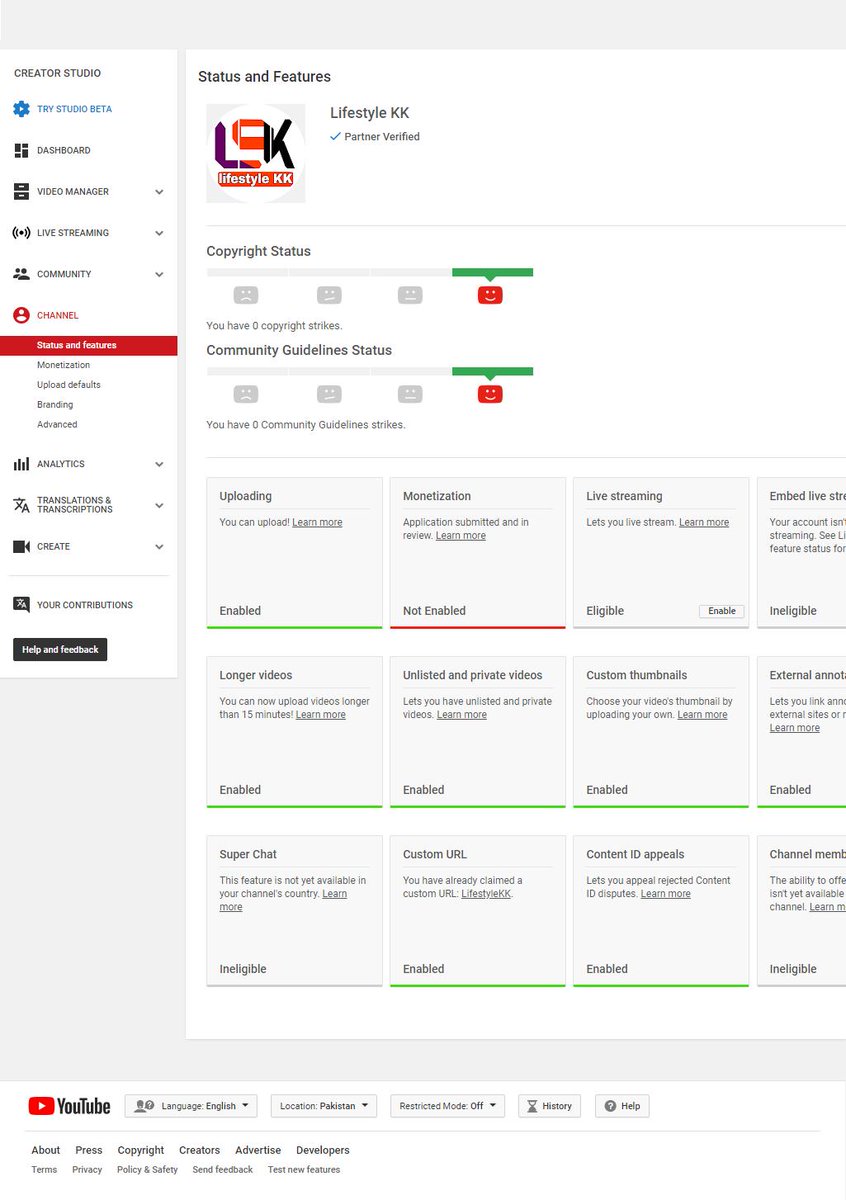Open the Creators footer link
846x1200 pixels.
pos(200,1150)
